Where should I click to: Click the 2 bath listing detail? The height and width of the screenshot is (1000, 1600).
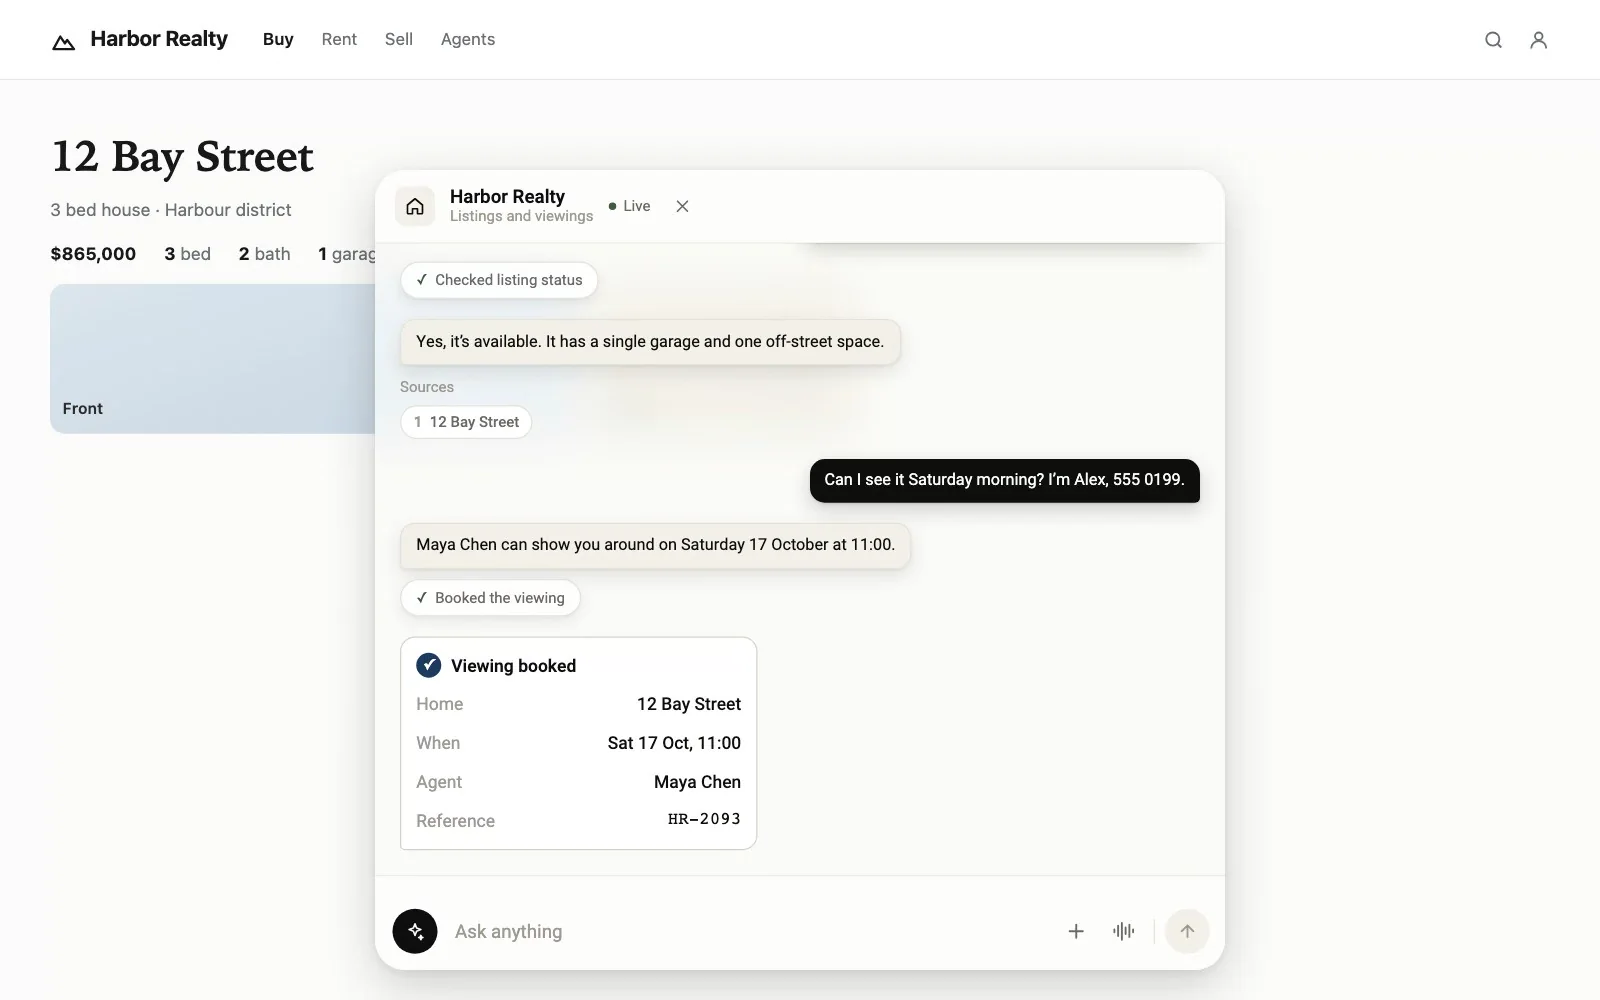(264, 254)
